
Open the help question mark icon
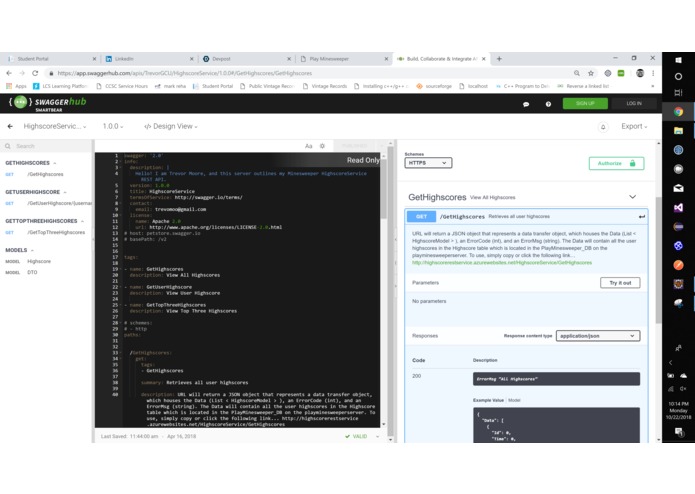click(x=548, y=104)
